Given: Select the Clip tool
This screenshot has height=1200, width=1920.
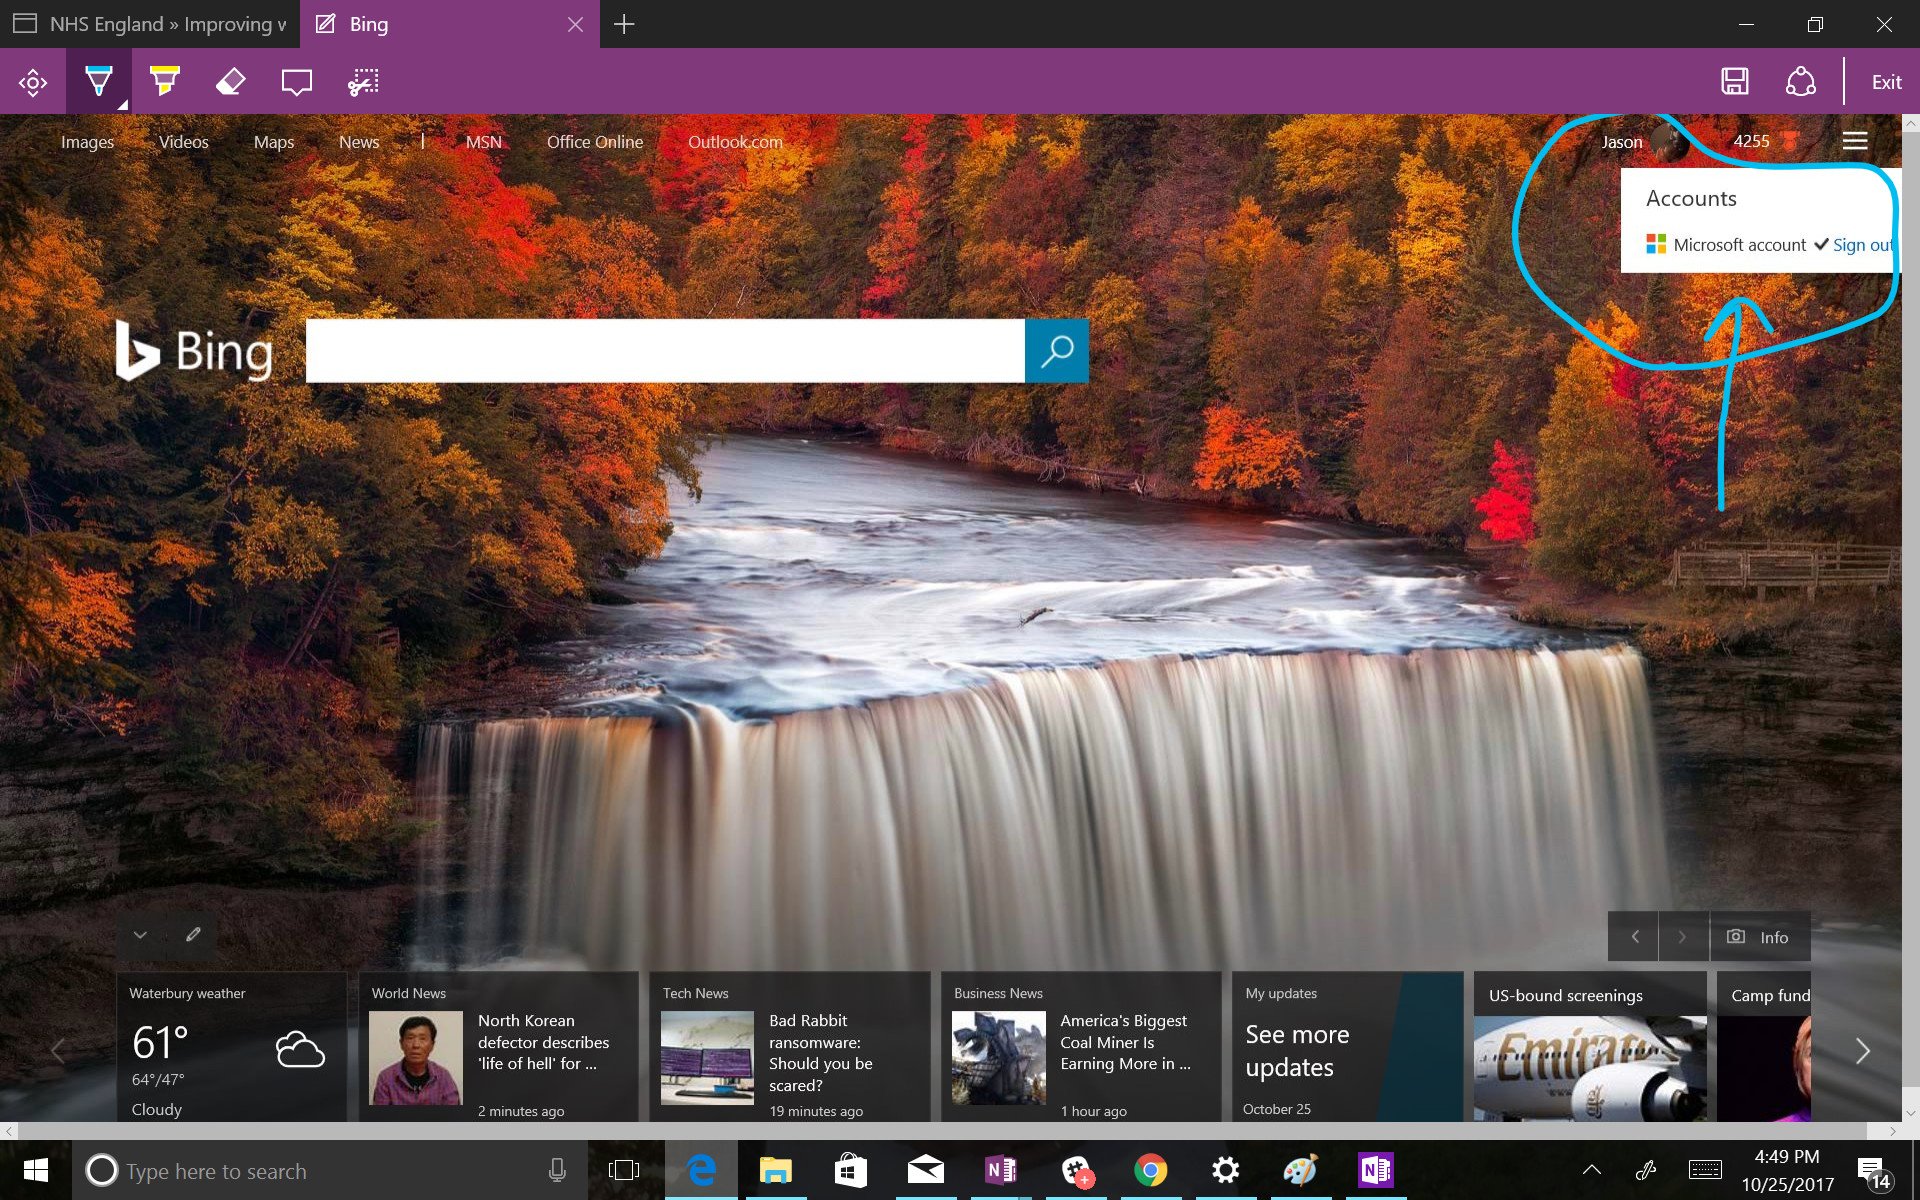Looking at the screenshot, I should (363, 82).
